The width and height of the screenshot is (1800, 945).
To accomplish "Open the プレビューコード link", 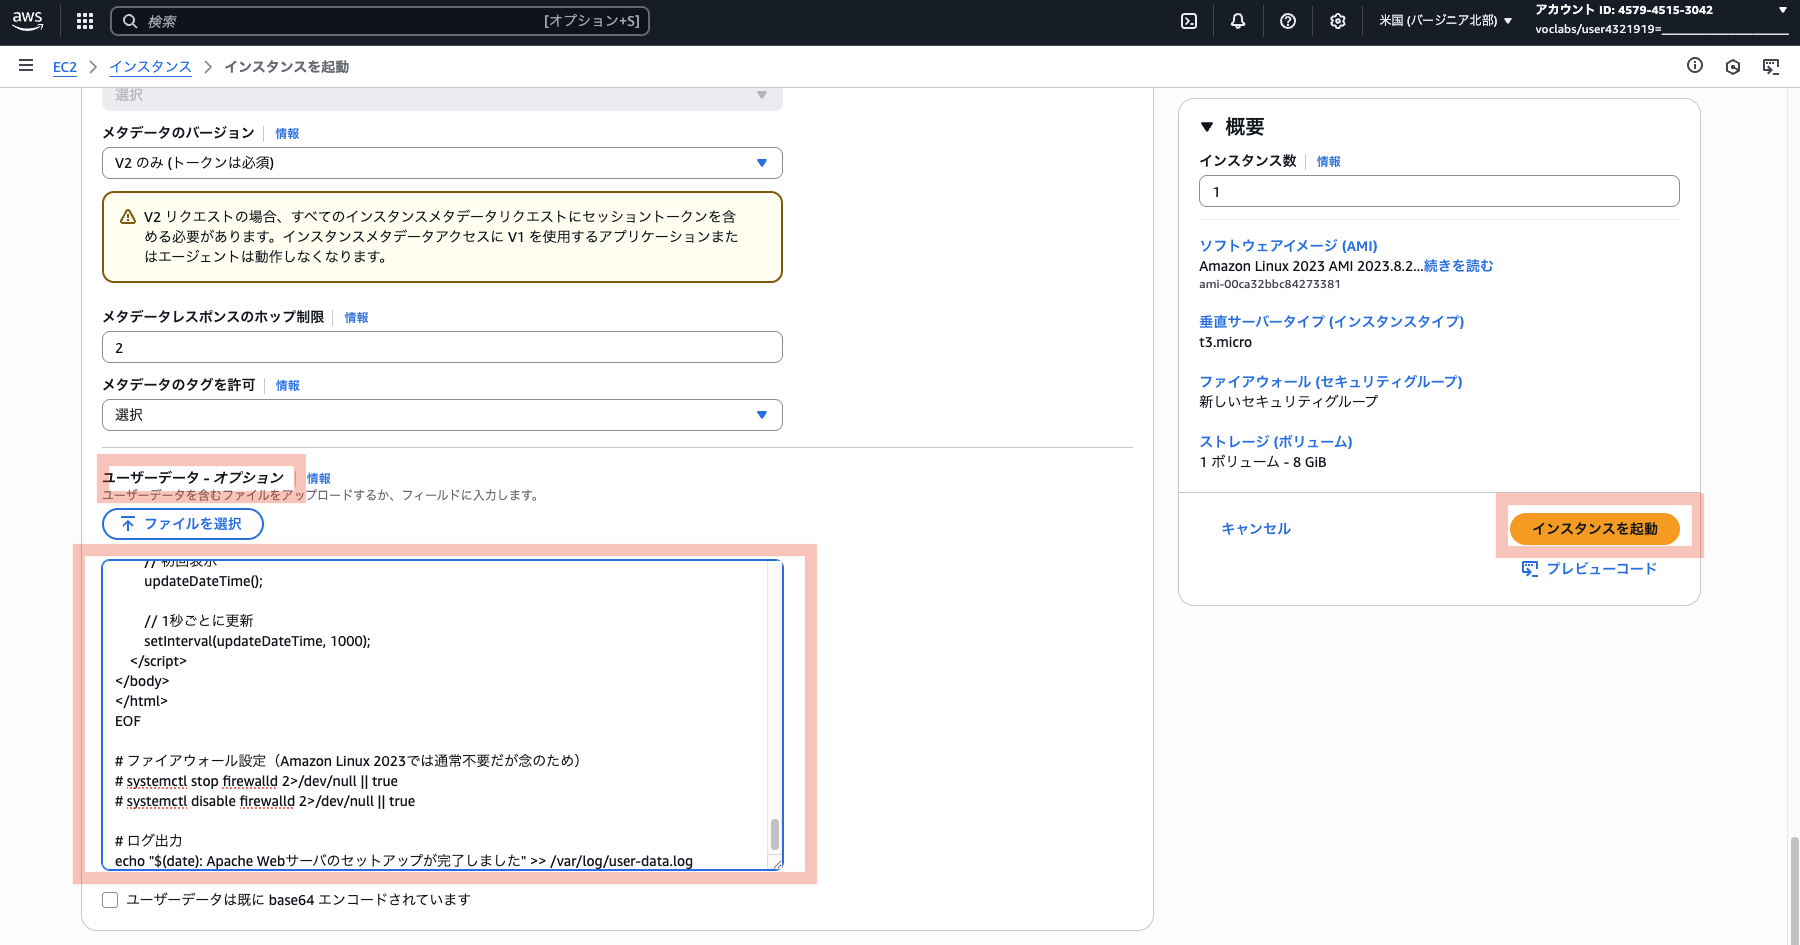I will (1602, 569).
